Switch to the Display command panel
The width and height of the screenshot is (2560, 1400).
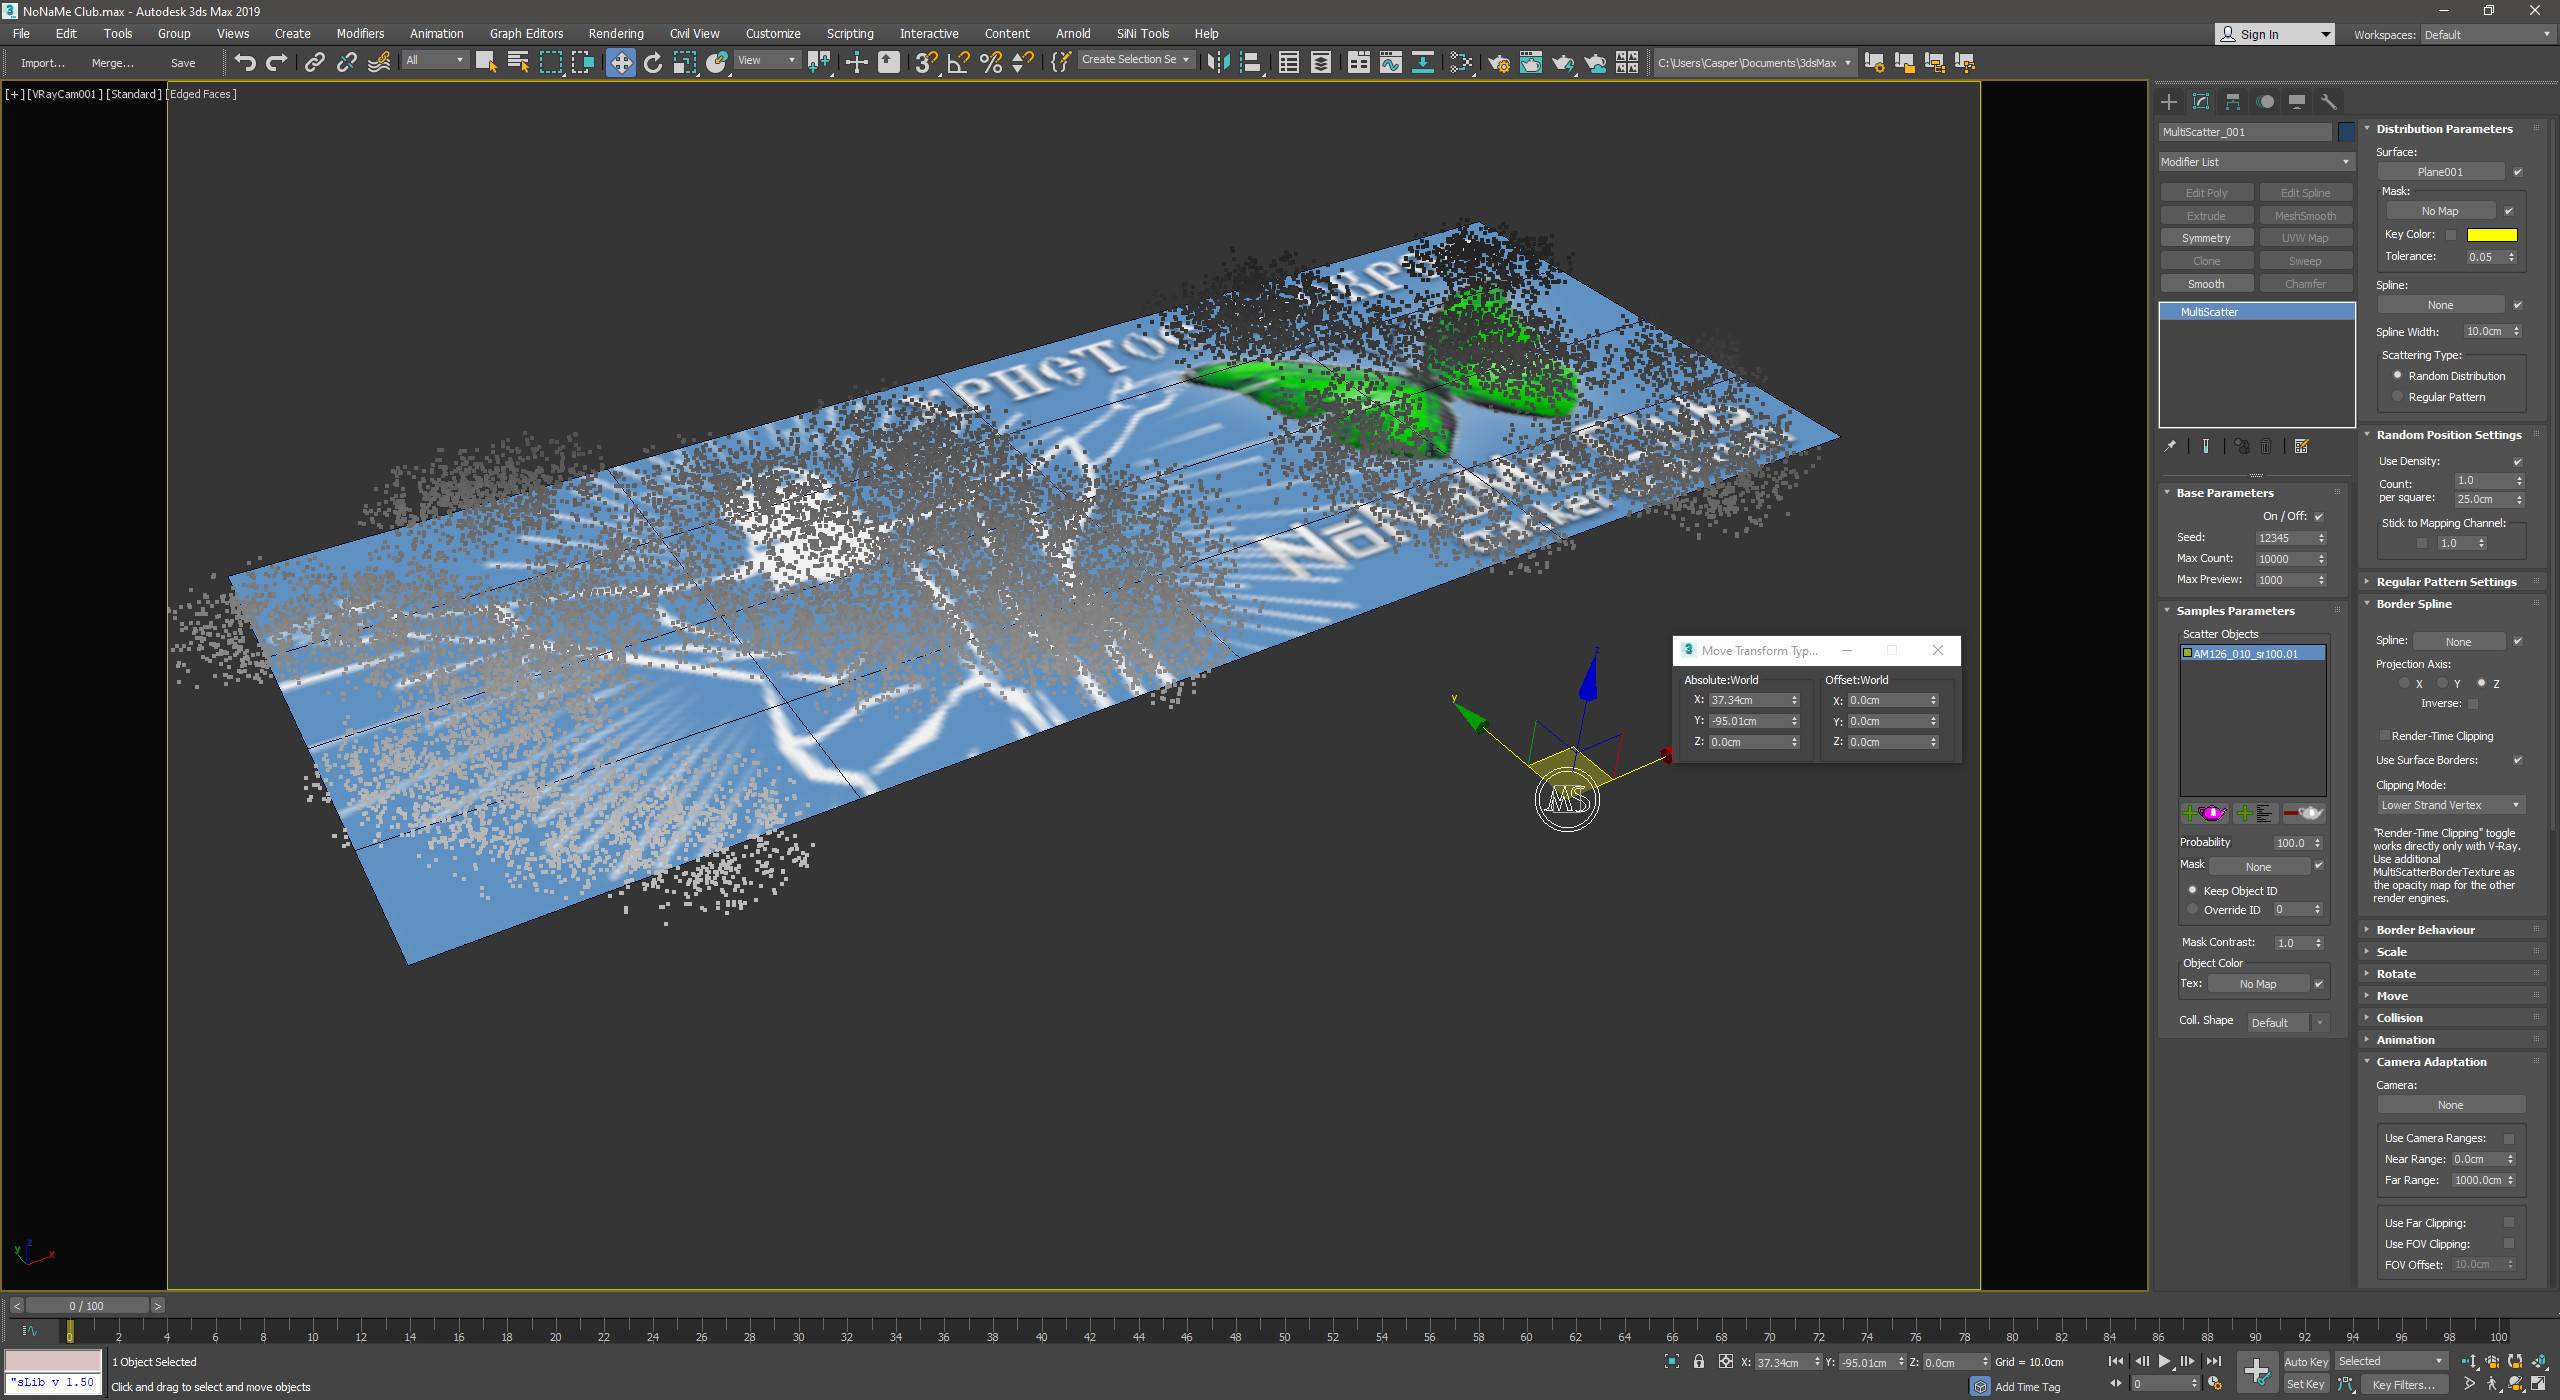(2297, 101)
